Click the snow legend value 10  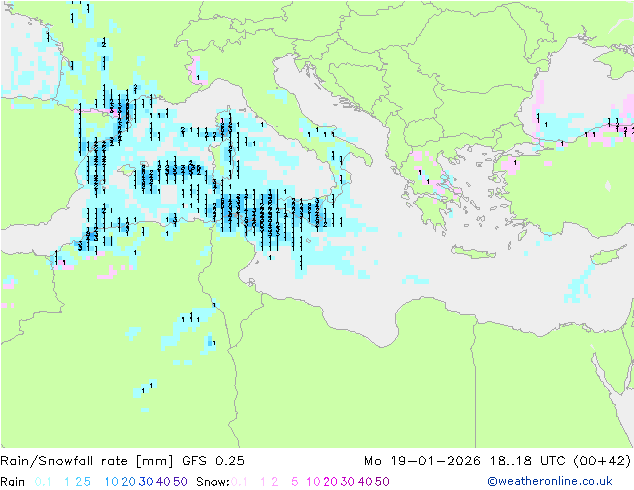[313, 482]
